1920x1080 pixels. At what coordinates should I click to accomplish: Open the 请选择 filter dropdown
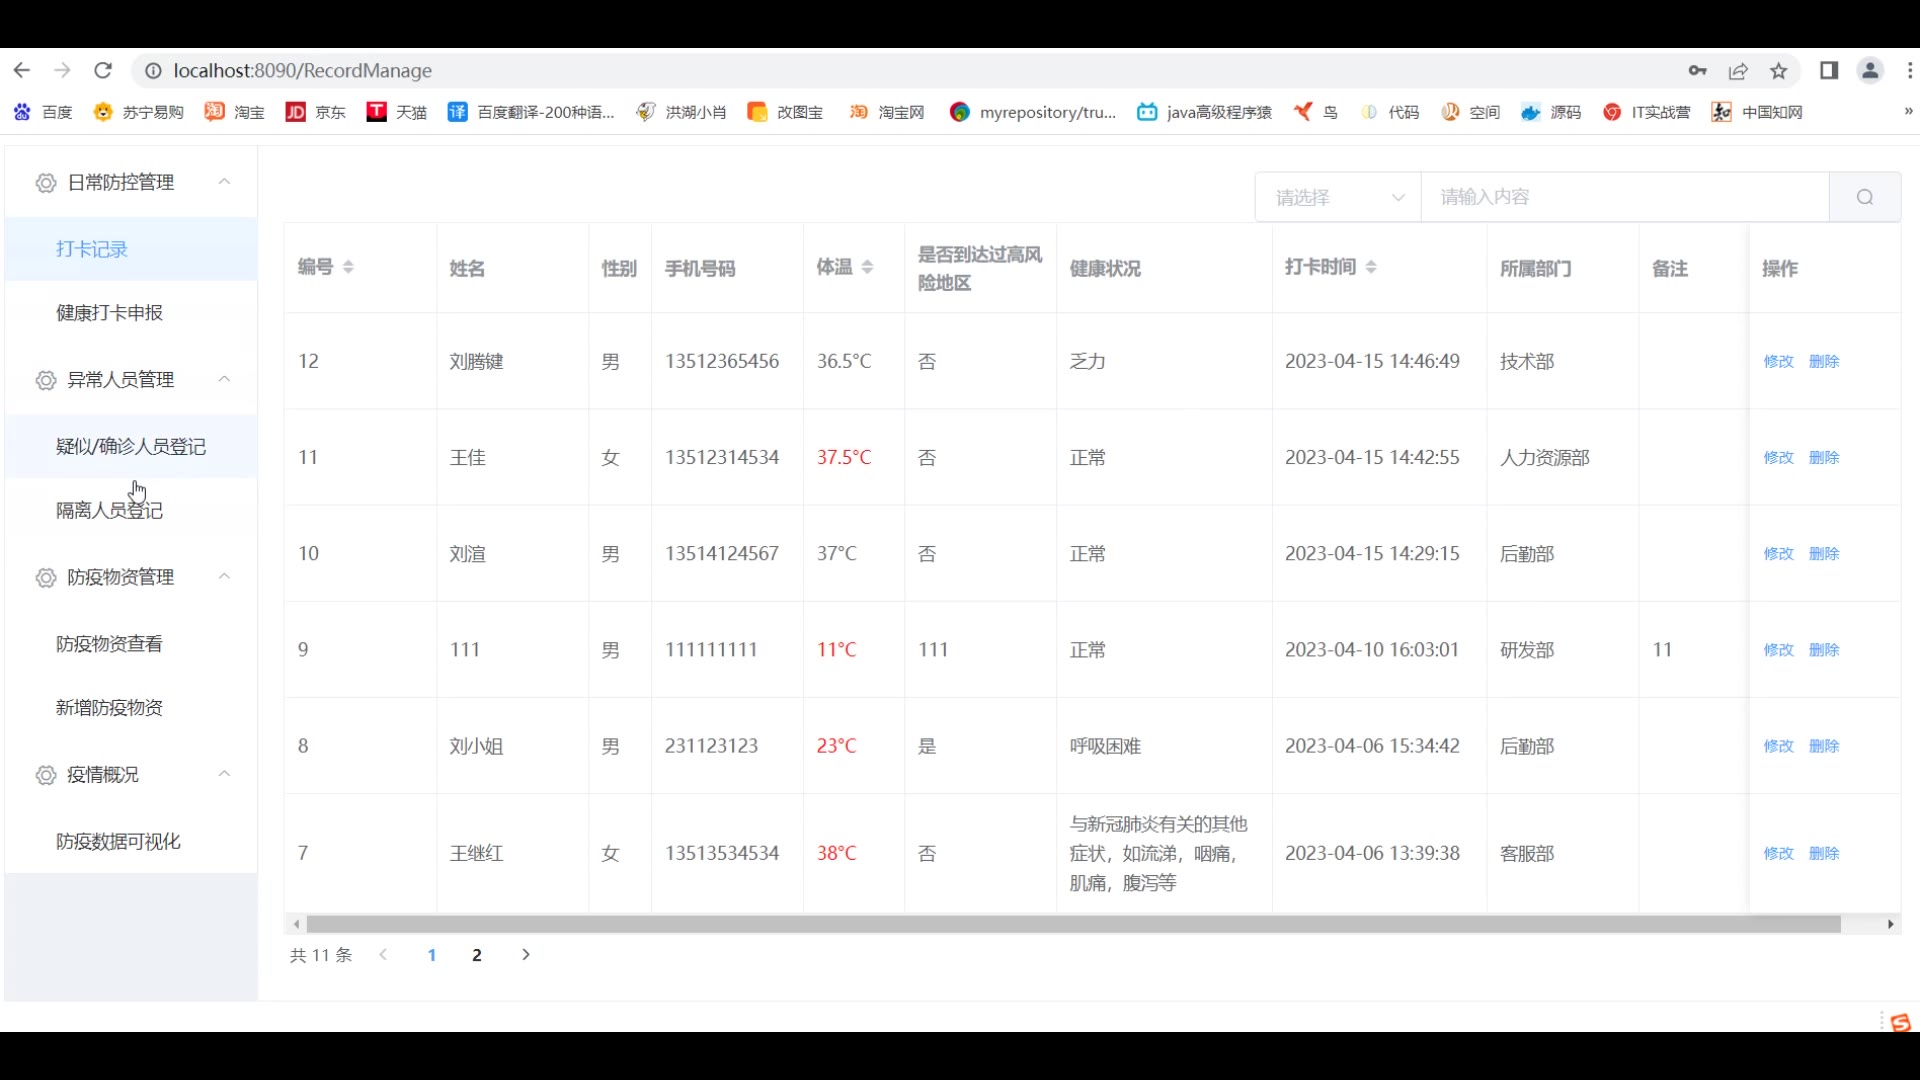(1338, 197)
